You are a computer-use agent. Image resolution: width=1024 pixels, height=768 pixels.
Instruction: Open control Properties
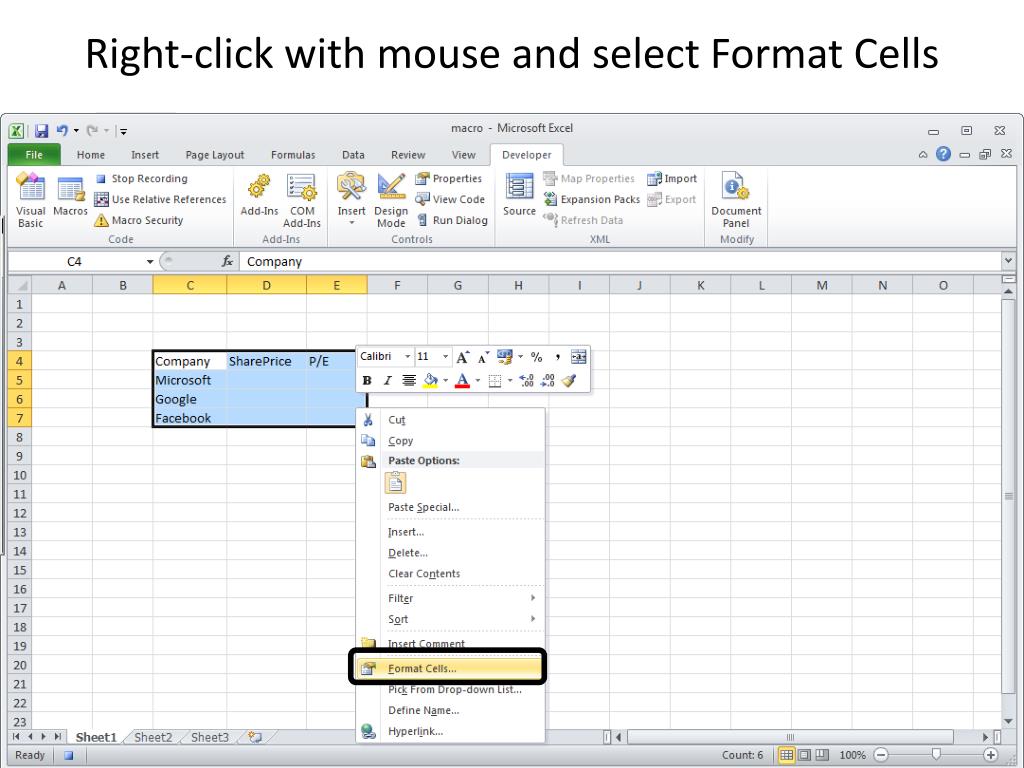[449, 178]
